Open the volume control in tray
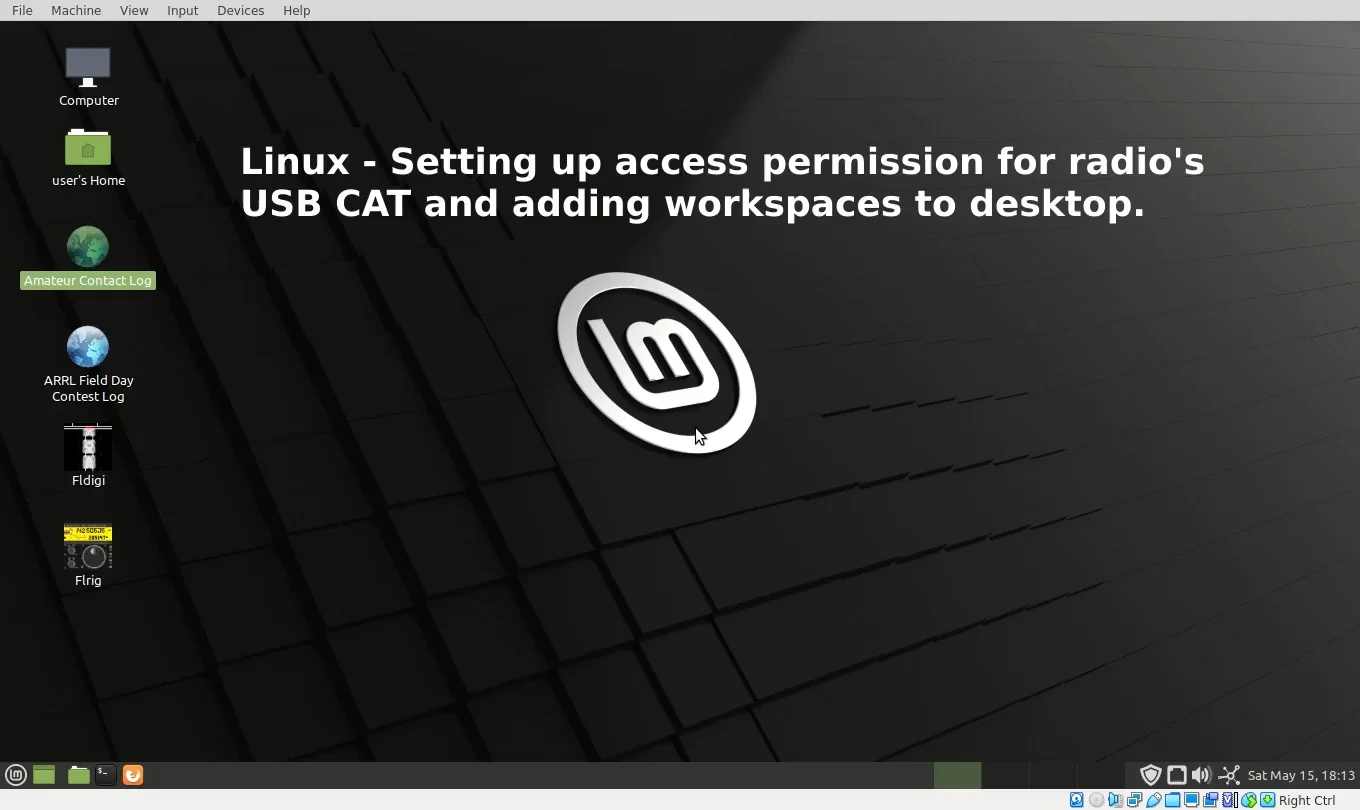1360x810 pixels. [1202, 775]
